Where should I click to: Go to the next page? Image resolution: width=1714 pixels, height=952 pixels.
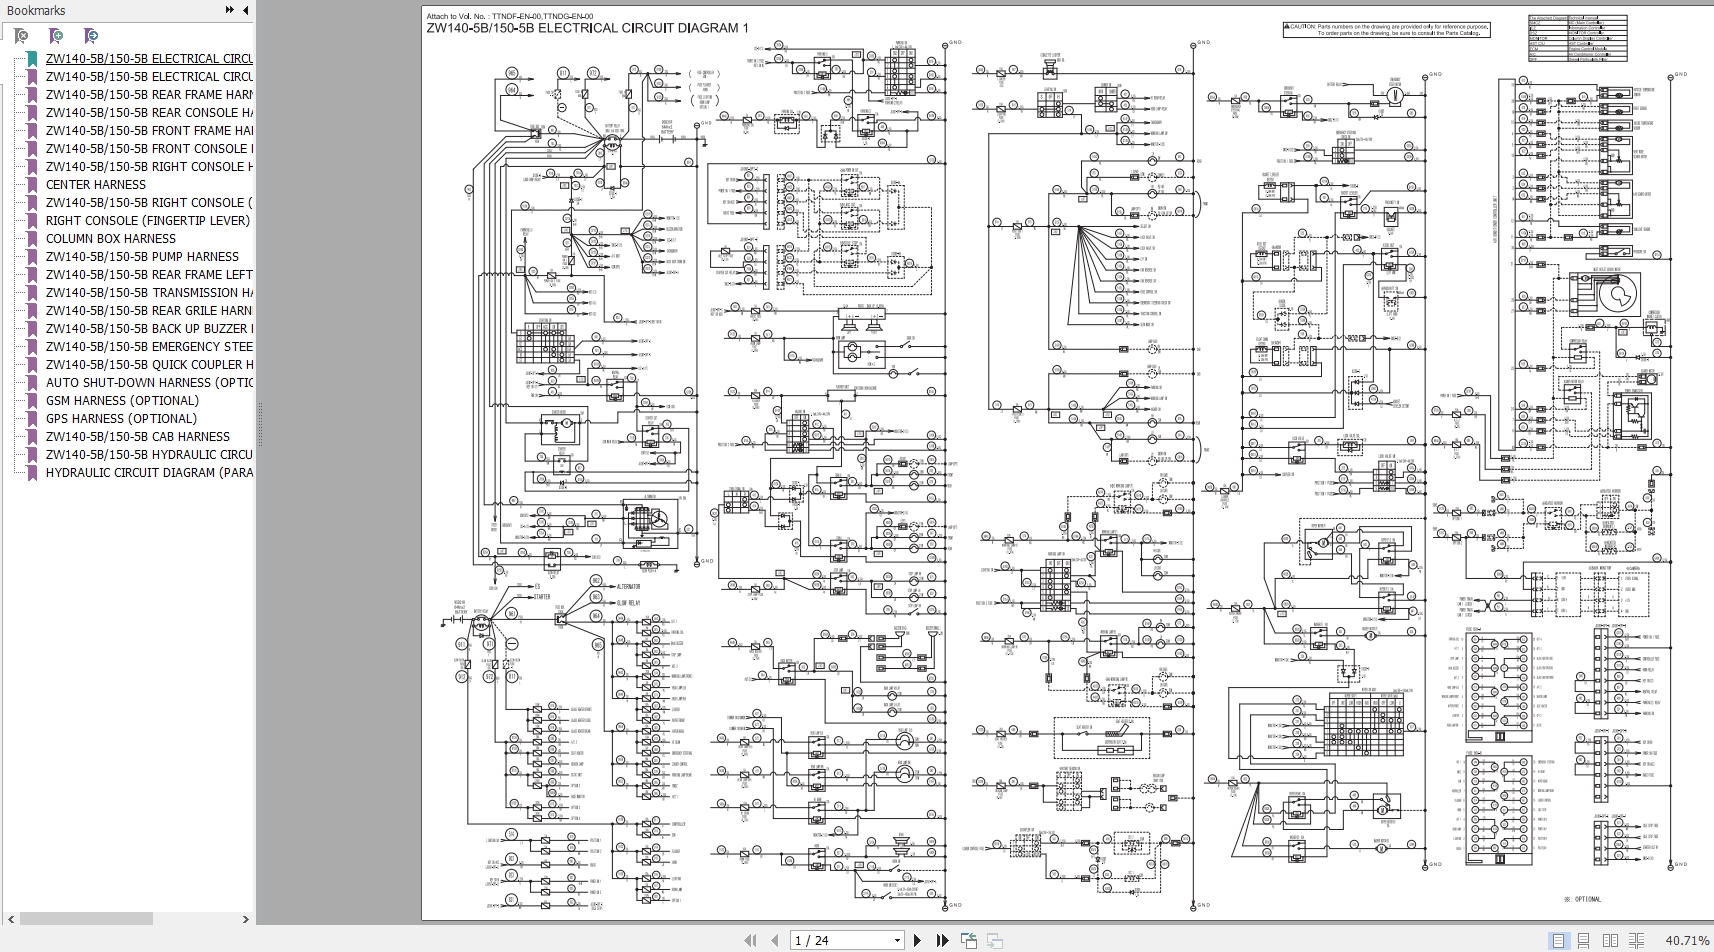(x=917, y=940)
